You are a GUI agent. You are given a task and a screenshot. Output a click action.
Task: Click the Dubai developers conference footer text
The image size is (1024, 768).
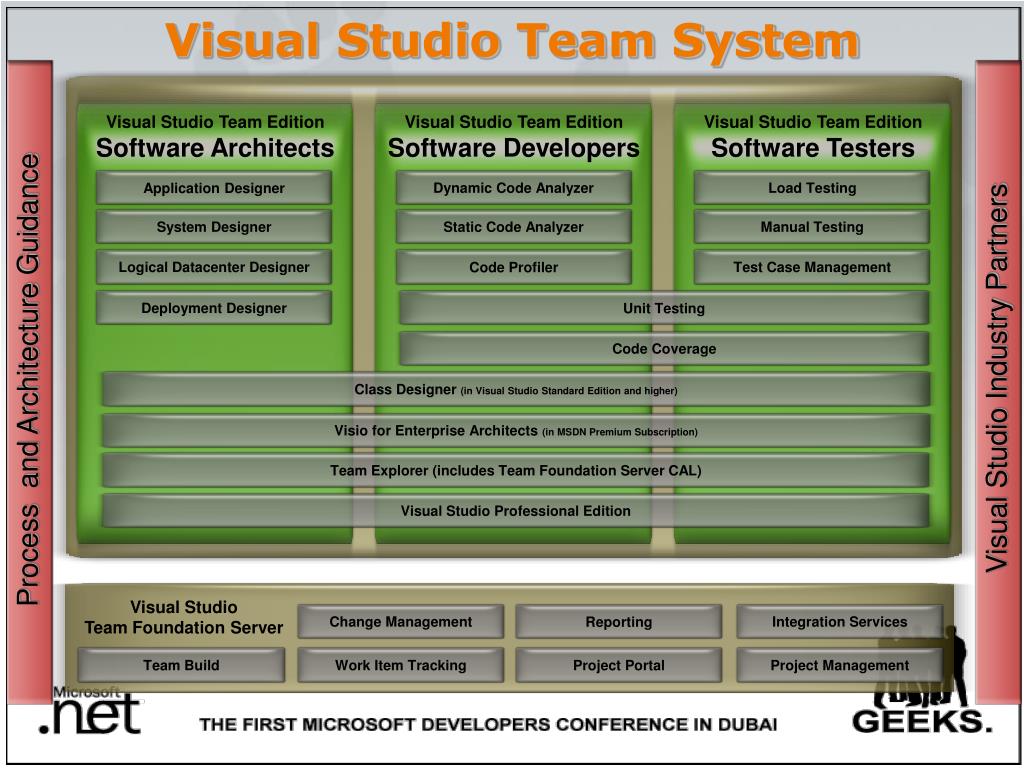point(488,724)
